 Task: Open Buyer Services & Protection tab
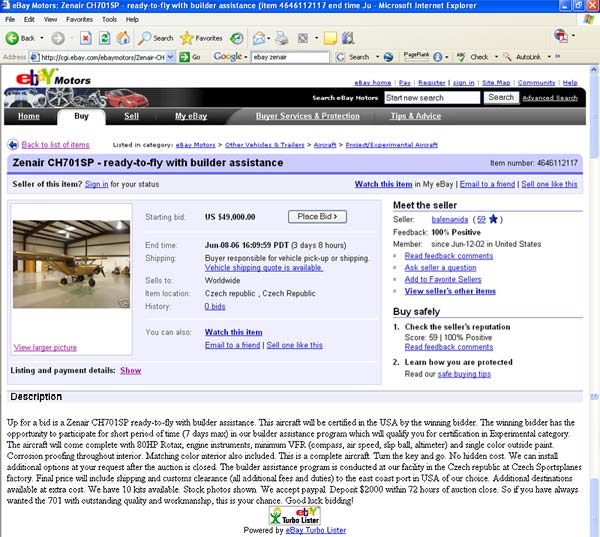[x=308, y=116]
